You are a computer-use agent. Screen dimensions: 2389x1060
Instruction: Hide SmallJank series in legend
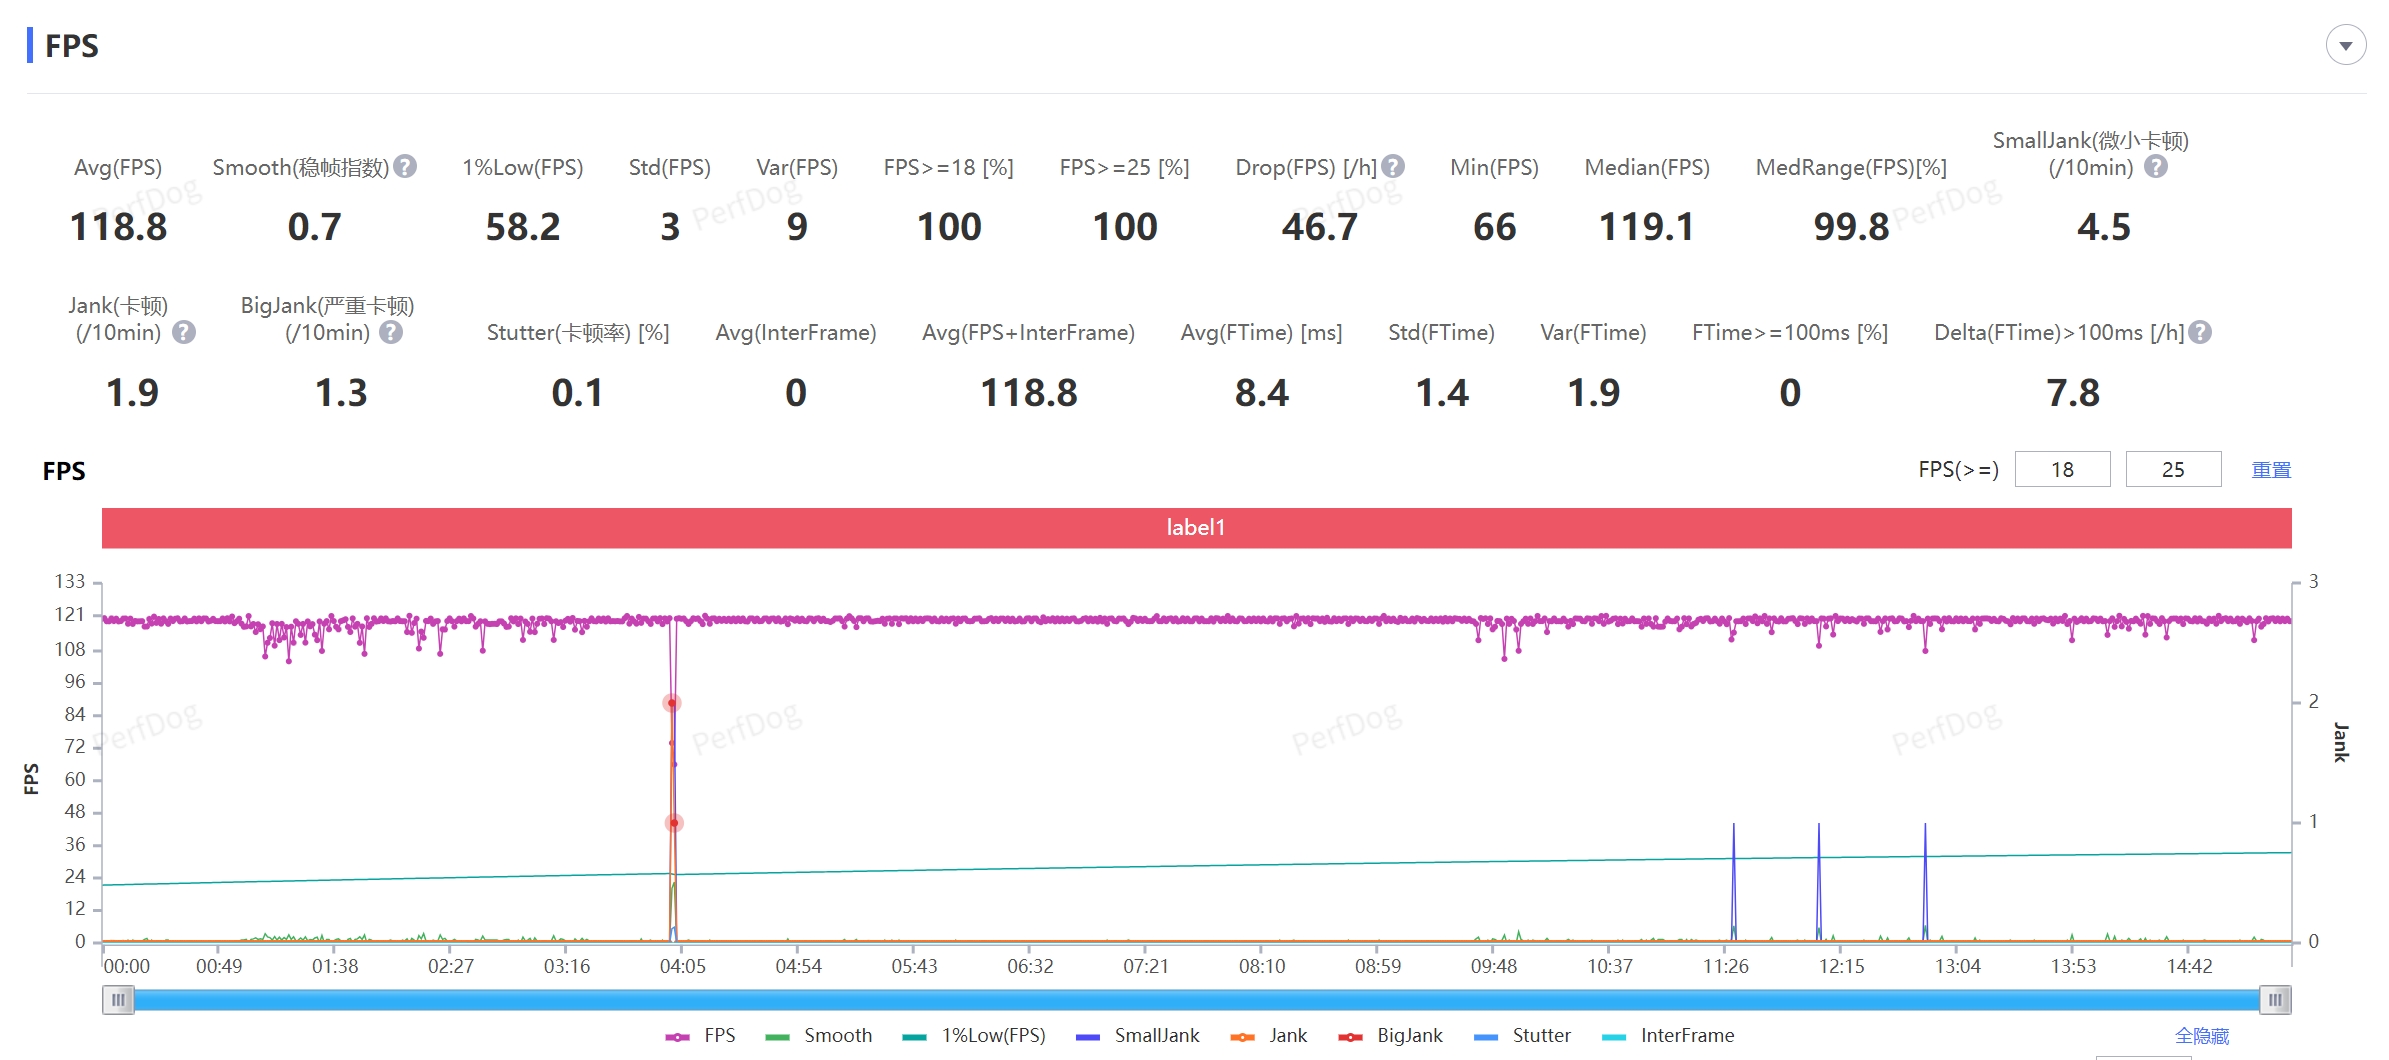[1138, 1036]
